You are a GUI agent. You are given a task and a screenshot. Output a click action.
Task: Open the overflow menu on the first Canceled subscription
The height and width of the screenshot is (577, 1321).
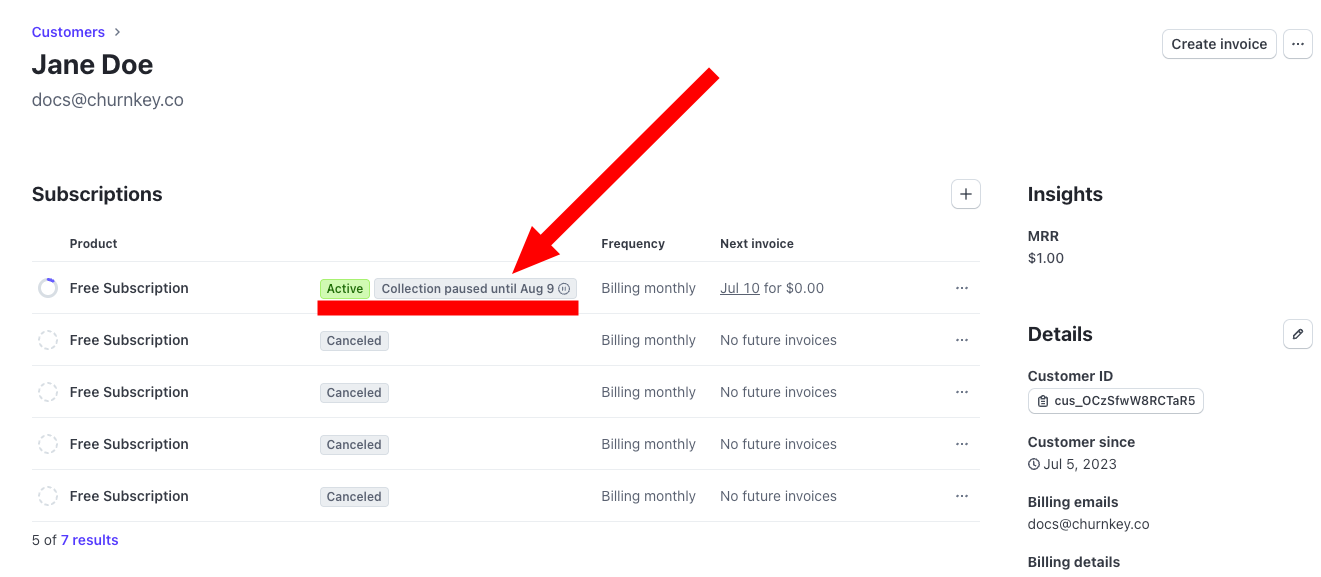(x=961, y=340)
